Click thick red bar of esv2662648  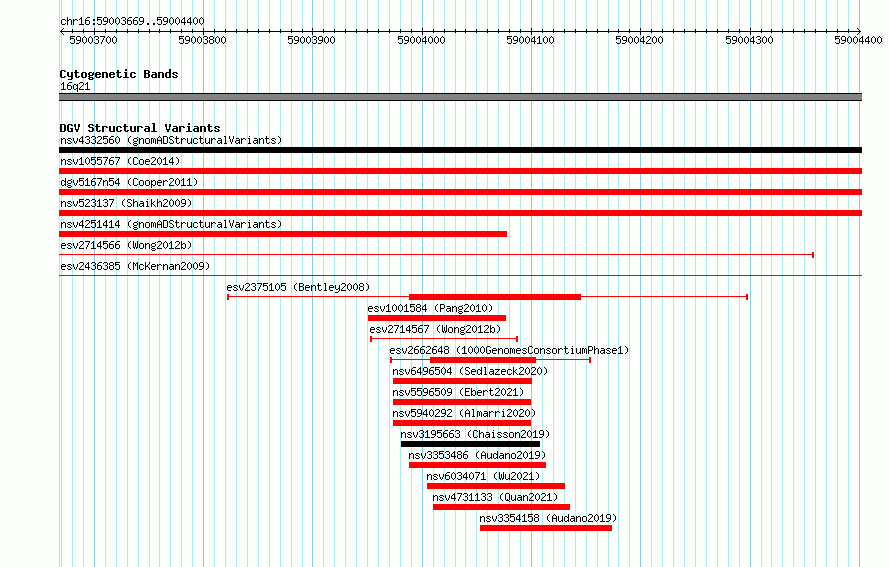tap(483, 360)
